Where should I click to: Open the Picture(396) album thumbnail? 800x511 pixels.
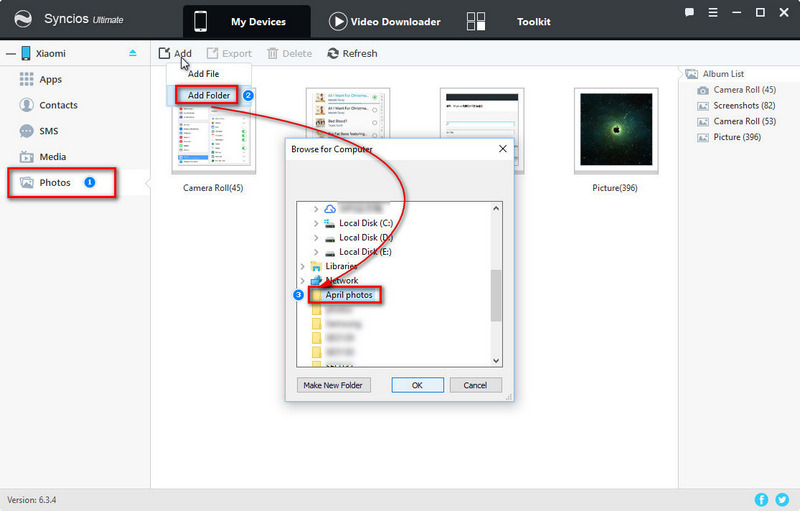[616, 131]
